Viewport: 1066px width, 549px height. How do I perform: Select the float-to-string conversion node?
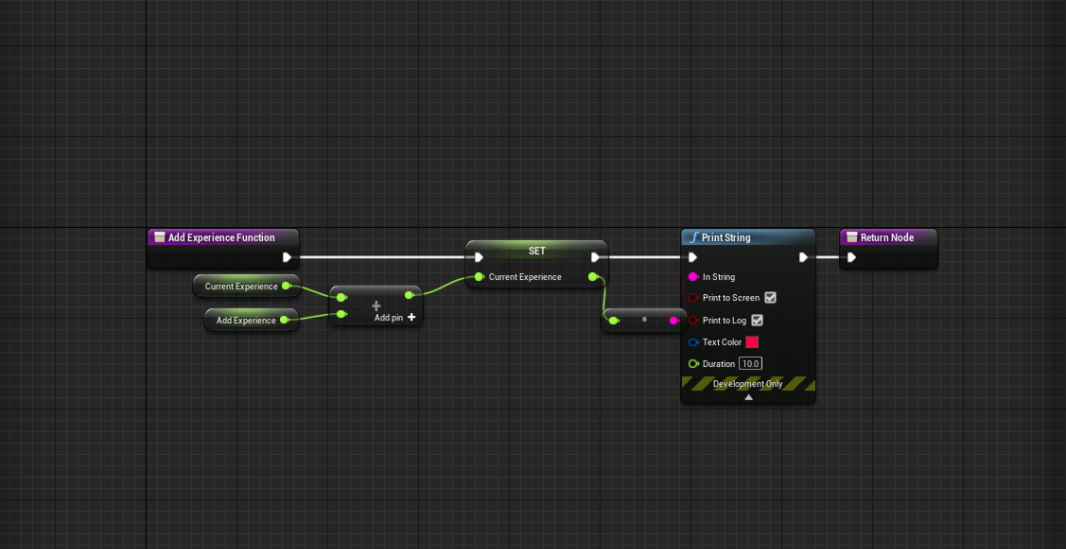point(644,320)
